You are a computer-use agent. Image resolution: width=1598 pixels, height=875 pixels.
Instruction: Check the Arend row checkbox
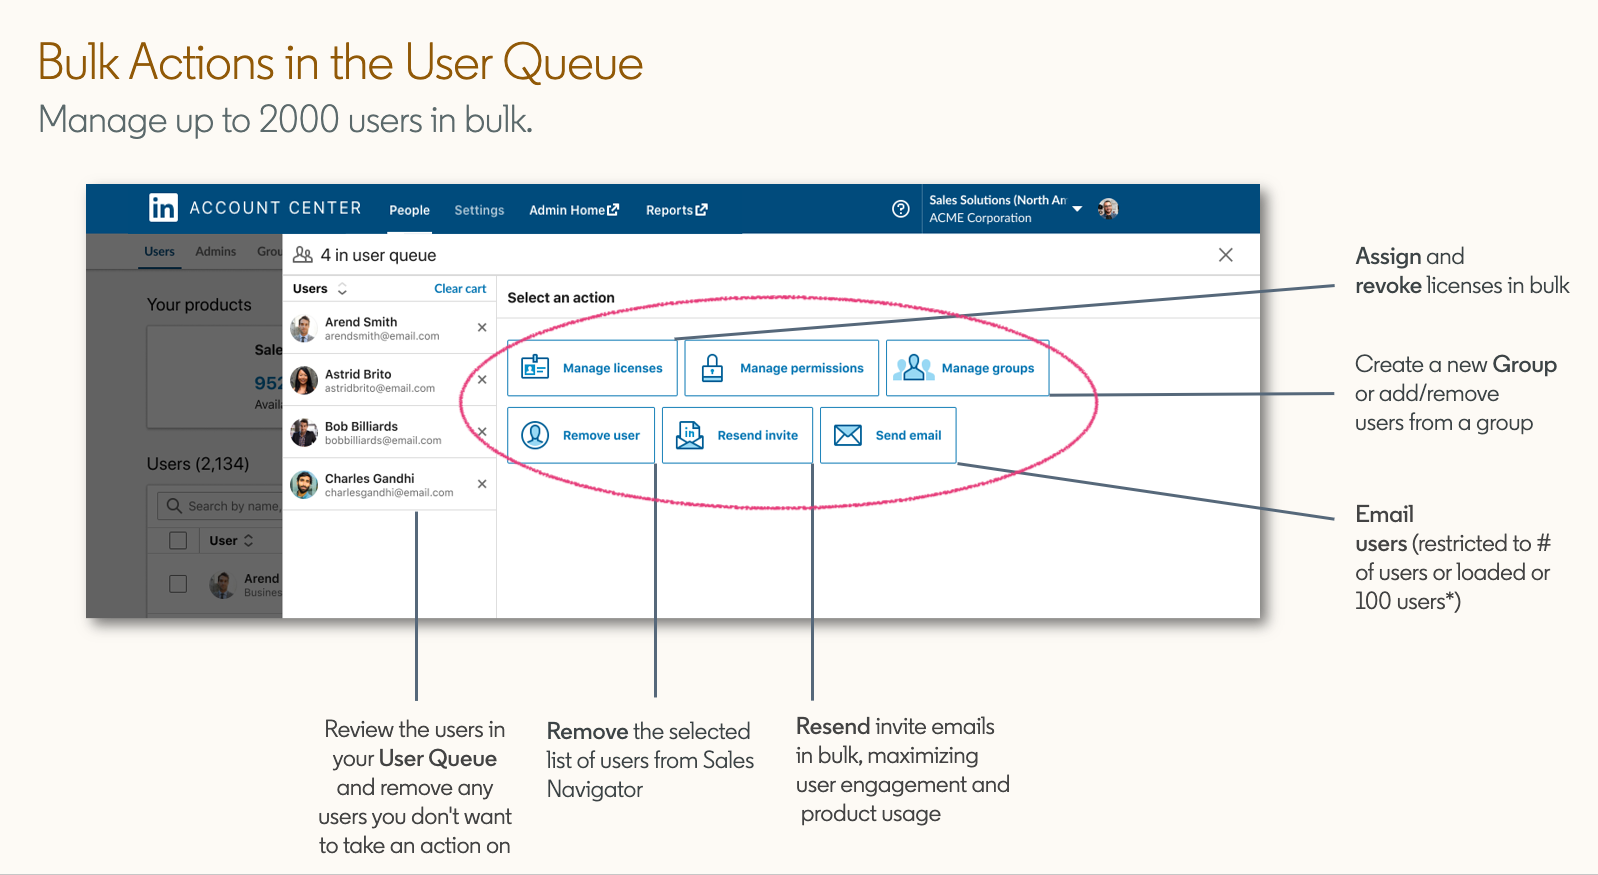click(x=178, y=584)
